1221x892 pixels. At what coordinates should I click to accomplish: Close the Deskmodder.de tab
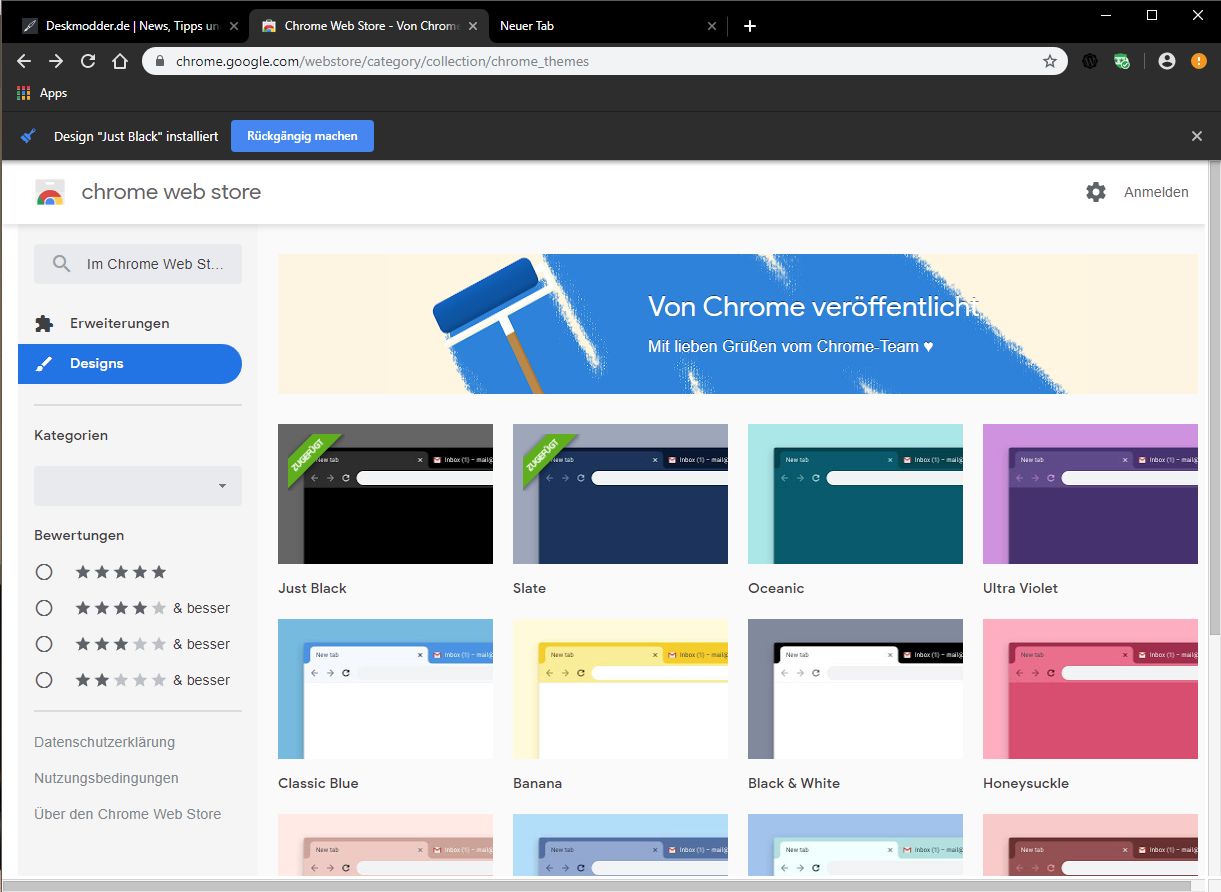click(234, 26)
